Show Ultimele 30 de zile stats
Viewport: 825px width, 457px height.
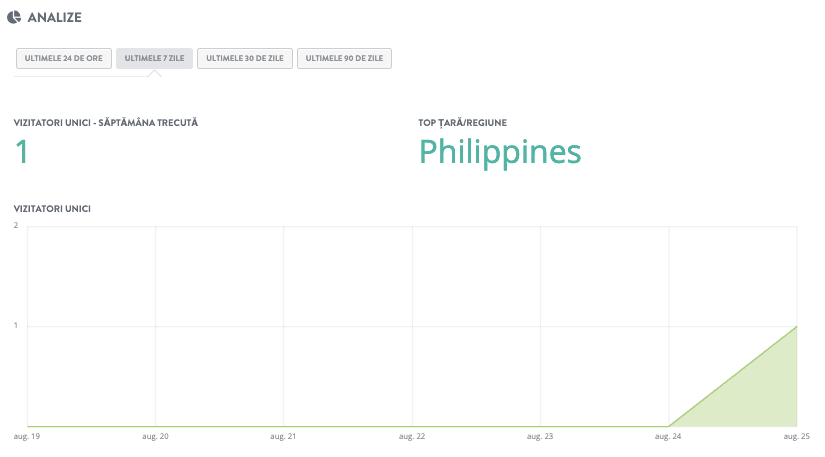245,59
